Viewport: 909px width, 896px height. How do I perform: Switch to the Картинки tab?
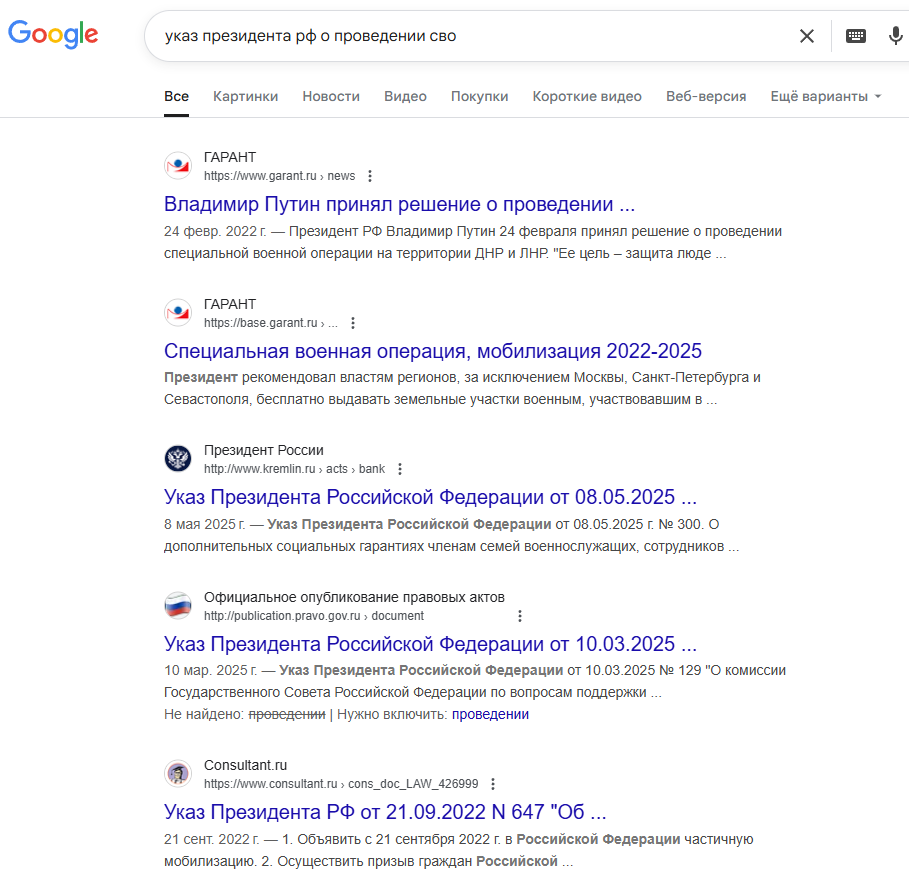coord(245,96)
